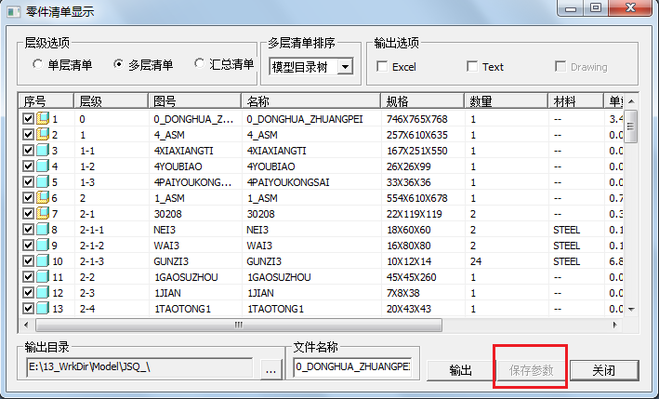Click assembly icon of row 6 1_ASM
659x399 pixels.
tap(42, 198)
